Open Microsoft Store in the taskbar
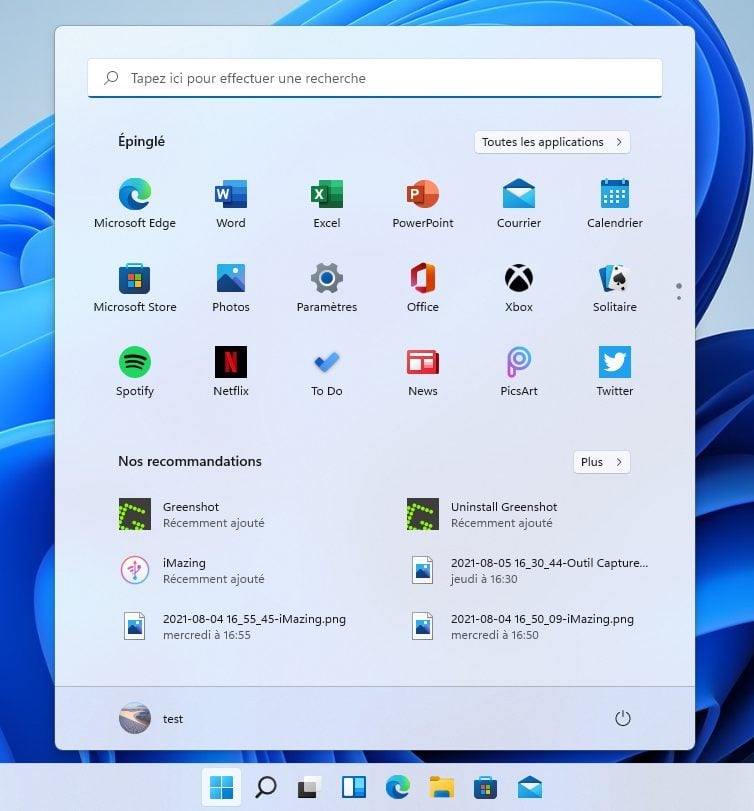Screen dimensions: 754x811 (x=486, y=787)
